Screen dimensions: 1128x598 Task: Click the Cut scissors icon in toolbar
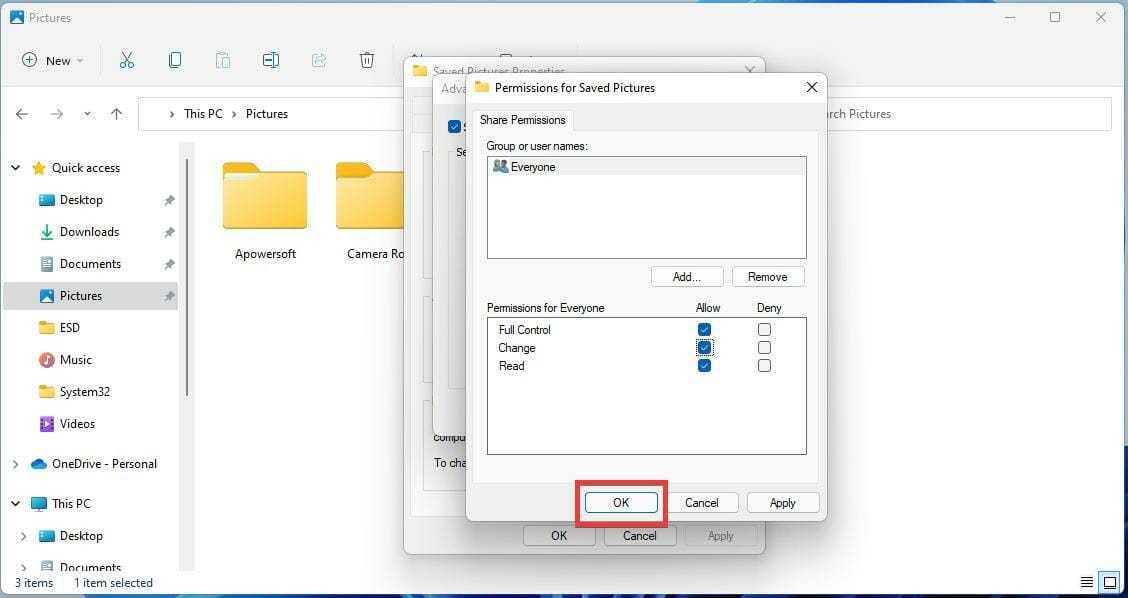tap(126, 60)
